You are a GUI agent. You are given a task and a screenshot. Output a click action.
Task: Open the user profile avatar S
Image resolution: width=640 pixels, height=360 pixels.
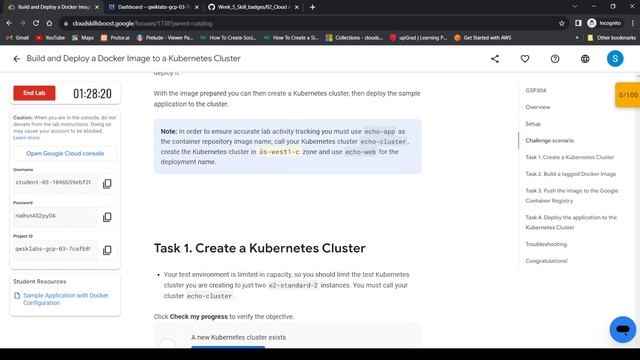tap(615, 59)
